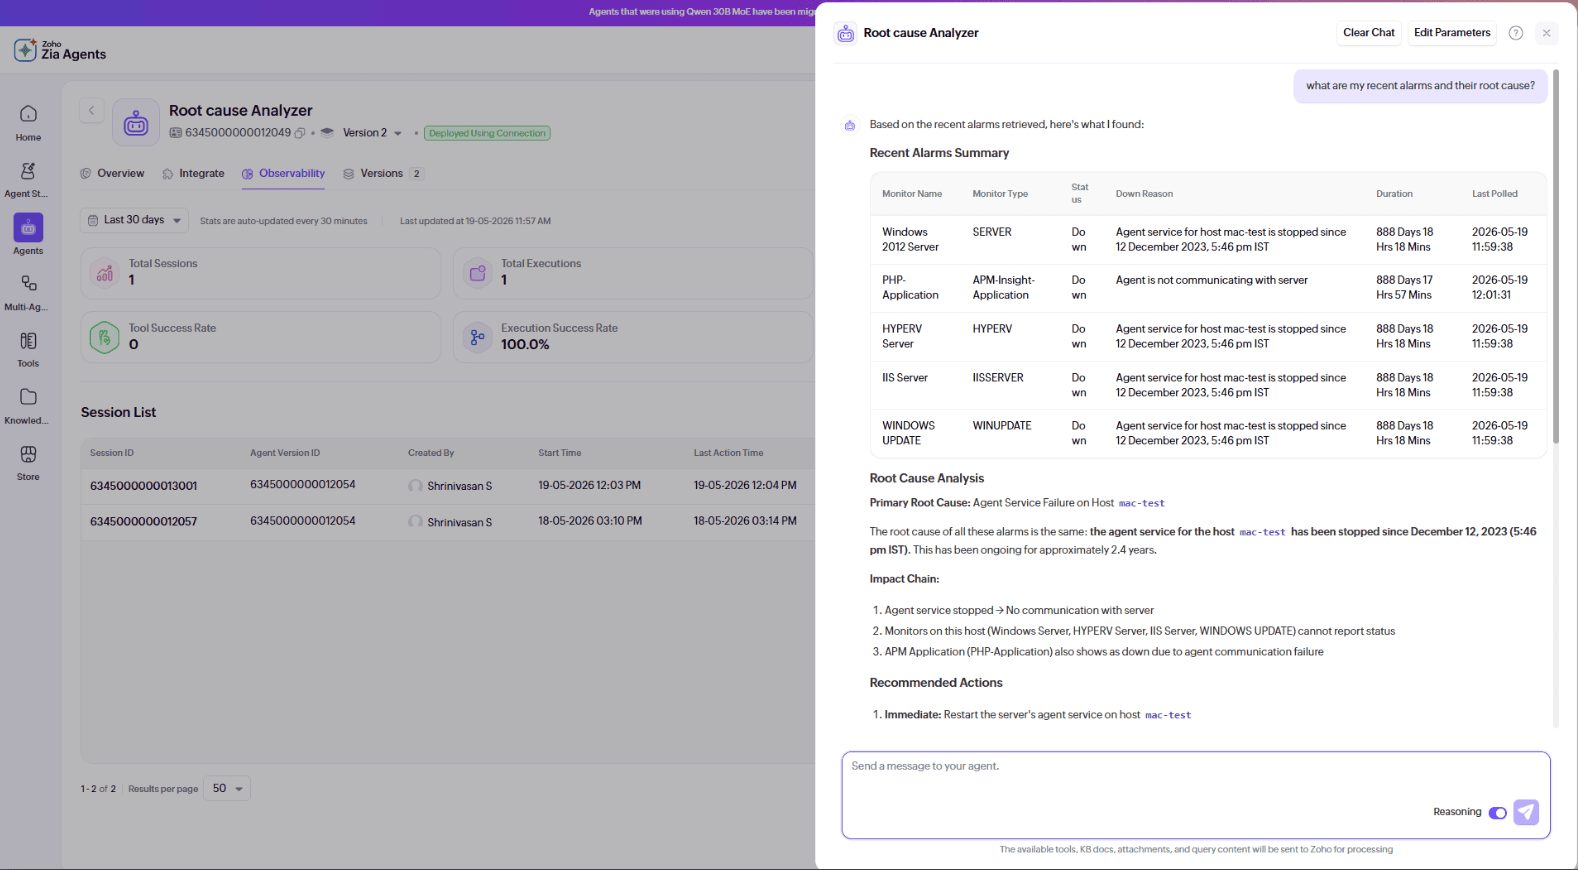Click start time 18-05-2026 03:10 PM

(x=590, y=521)
